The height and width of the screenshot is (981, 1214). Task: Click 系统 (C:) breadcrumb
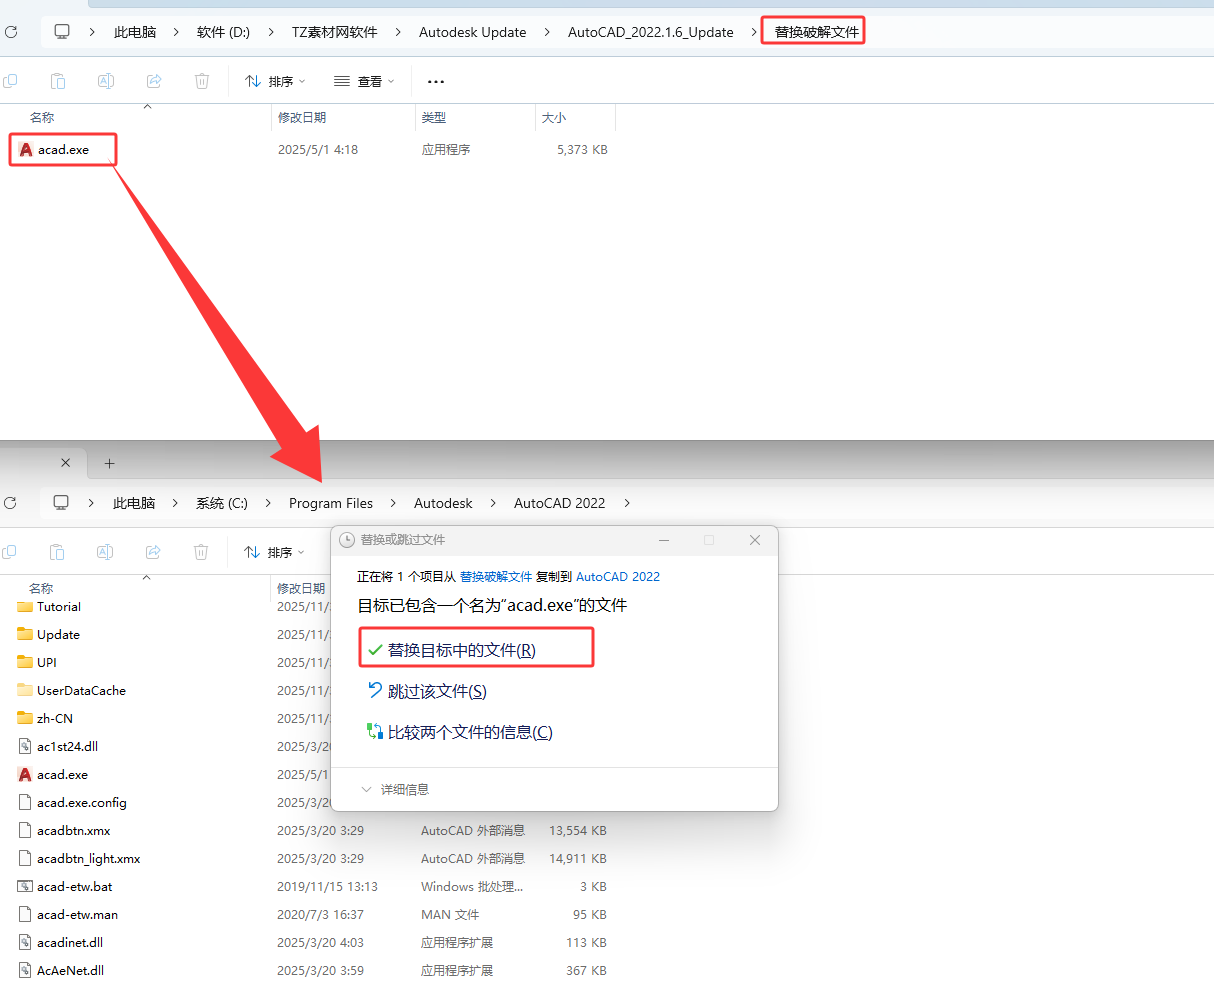(221, 503)
